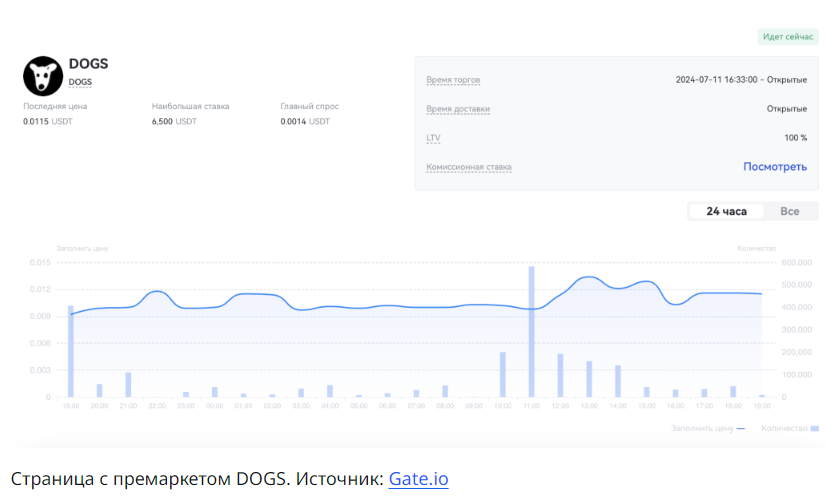Click the Последняя цена label
The image size is (825, 504).
(x=55, y=106)
